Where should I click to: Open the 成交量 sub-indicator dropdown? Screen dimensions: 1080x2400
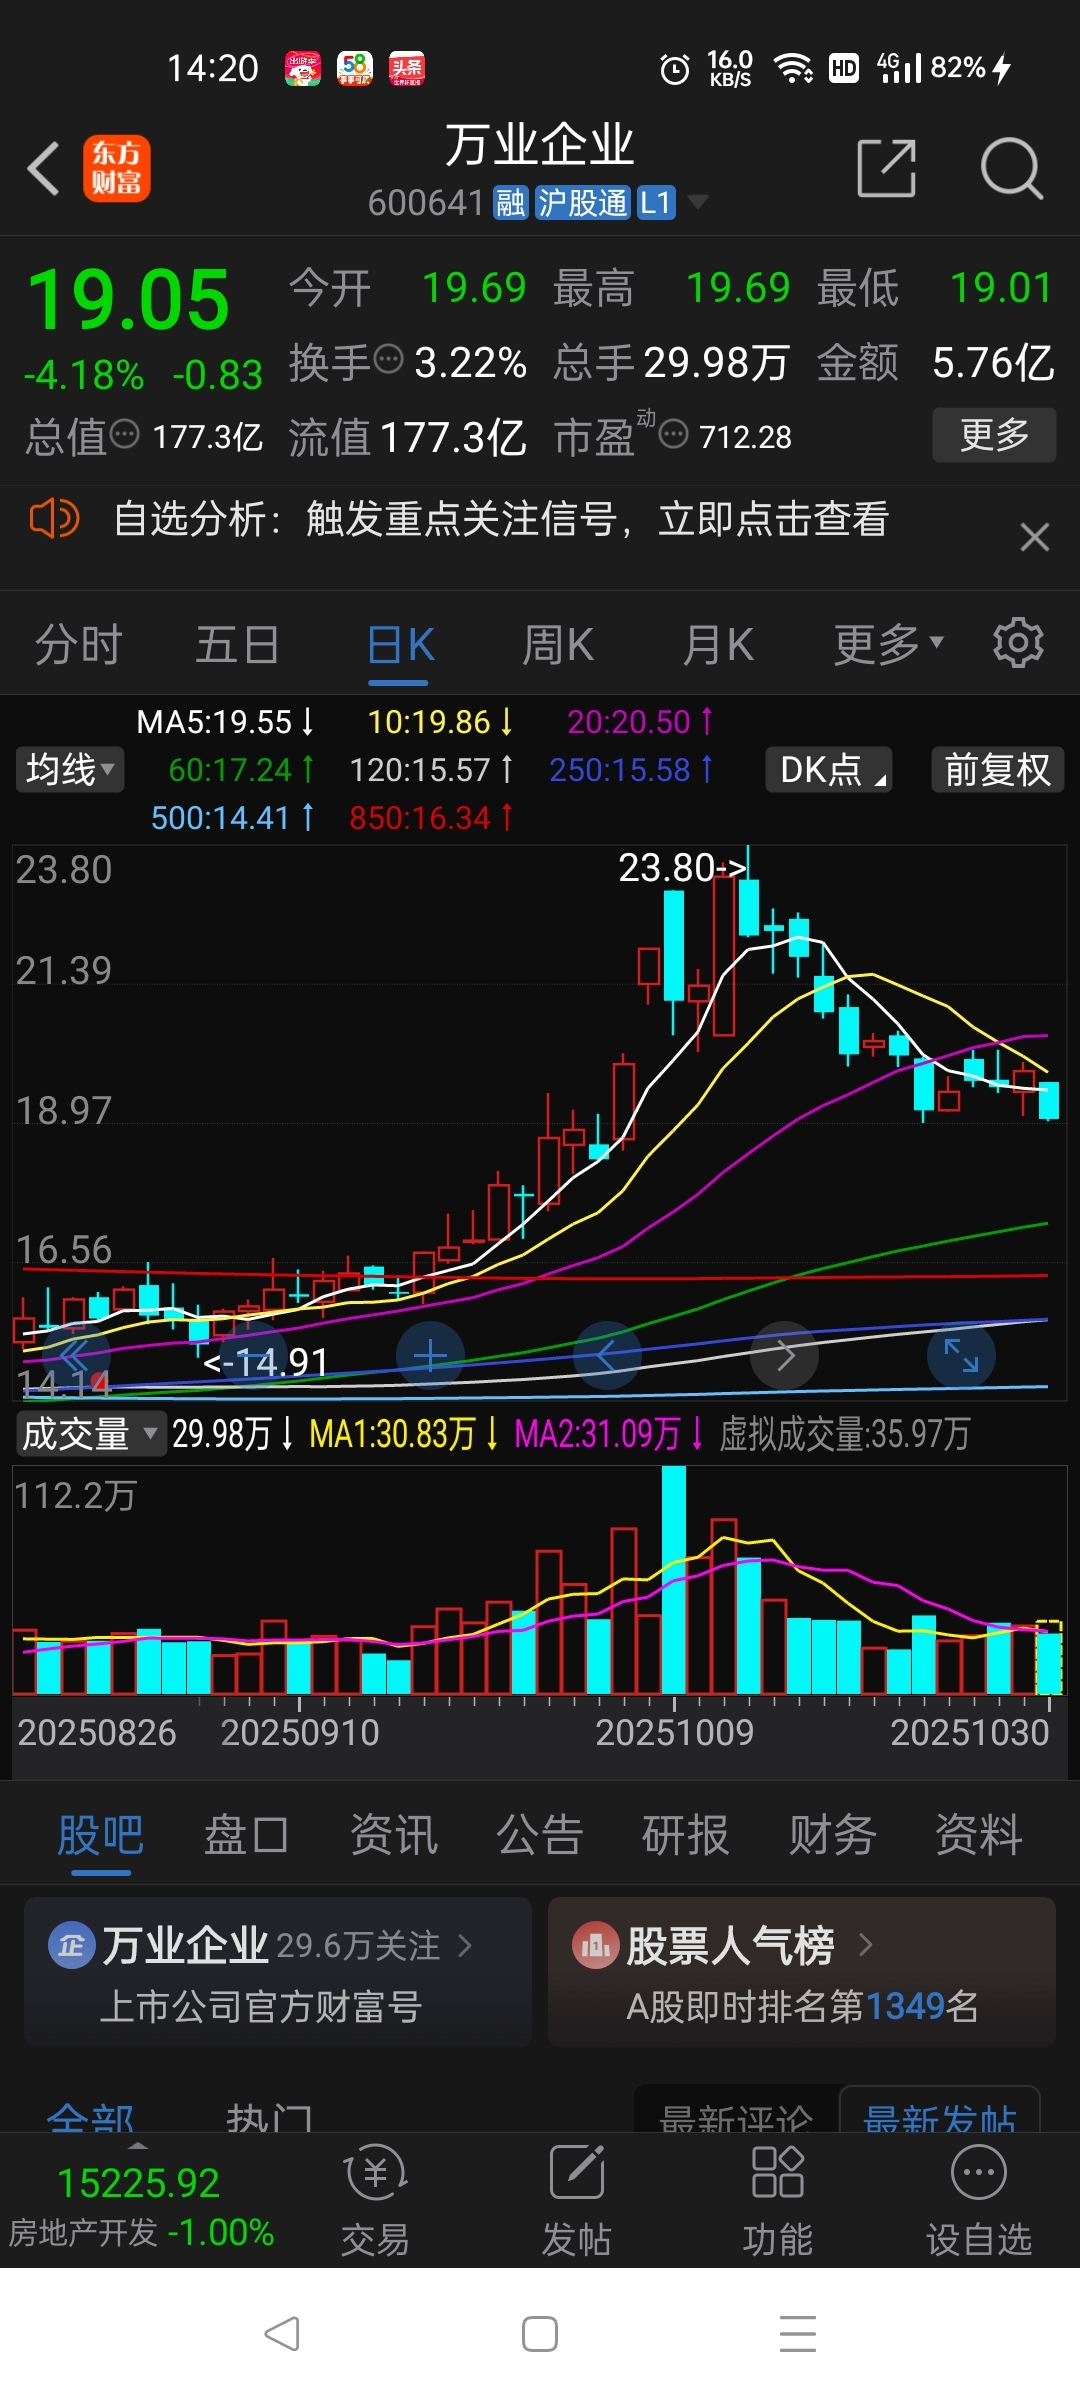click(90, 1434)
